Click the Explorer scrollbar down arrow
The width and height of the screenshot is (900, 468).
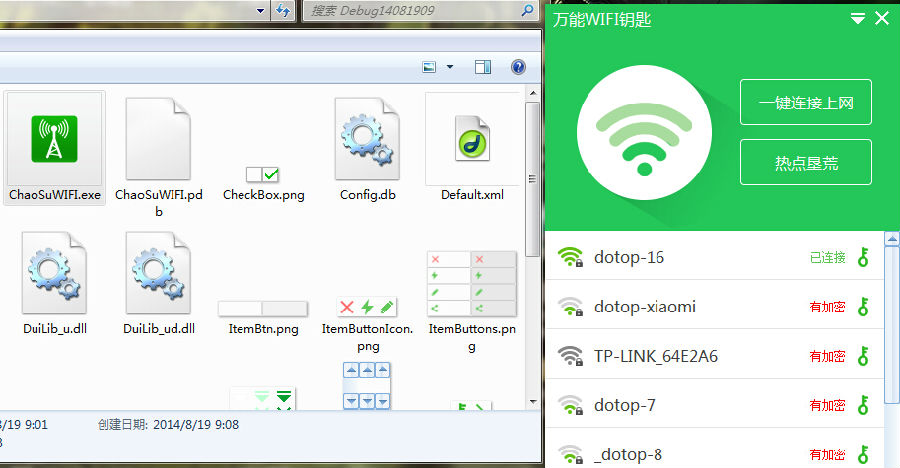click(533, 402)
